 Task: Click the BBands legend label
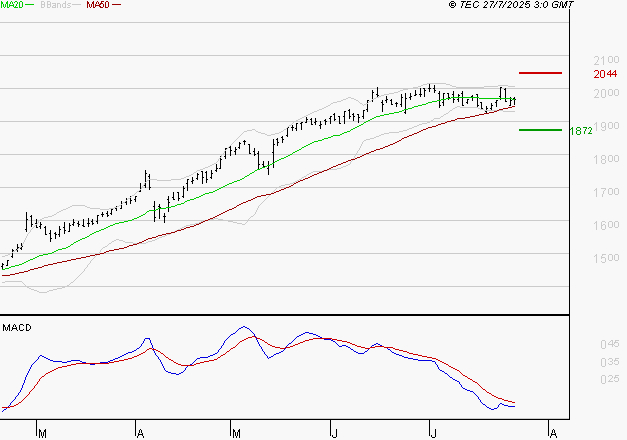56,5
